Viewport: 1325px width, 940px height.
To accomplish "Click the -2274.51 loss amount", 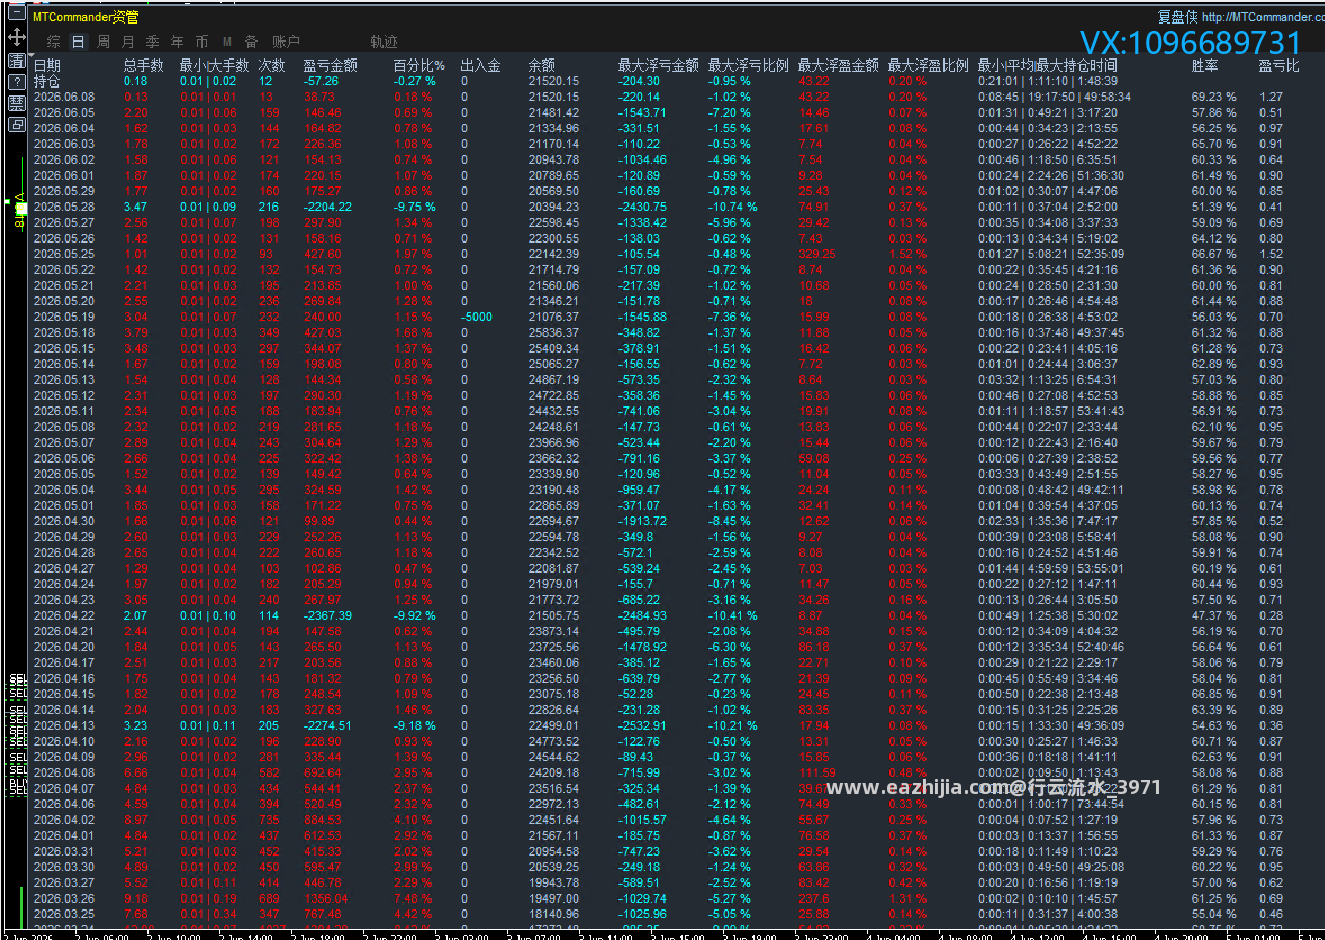I will [328, 726].
